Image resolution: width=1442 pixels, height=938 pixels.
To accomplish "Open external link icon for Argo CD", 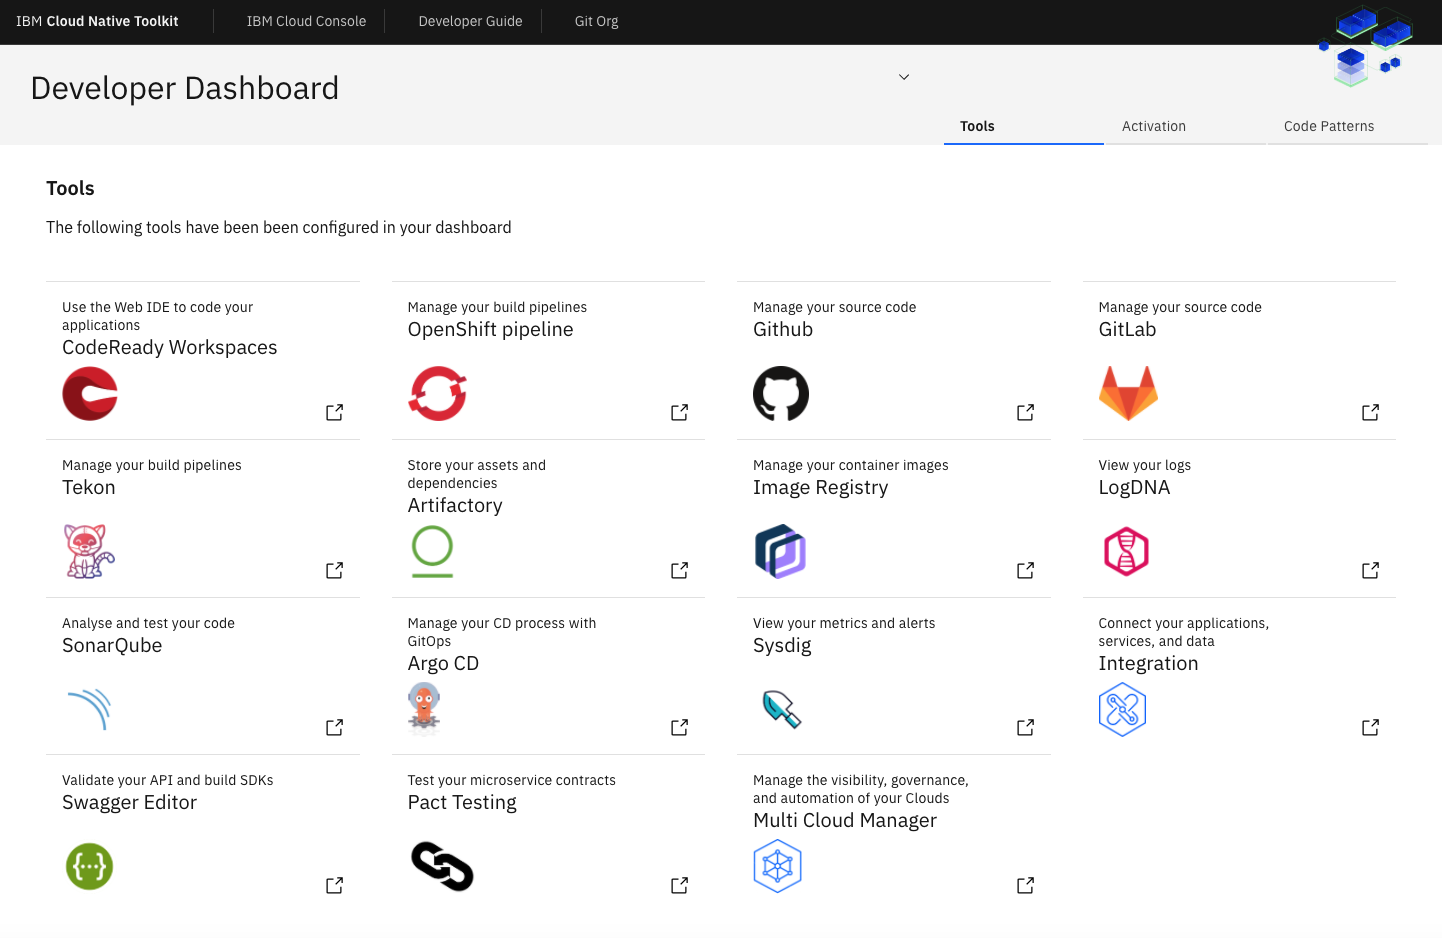I will 680,727.
